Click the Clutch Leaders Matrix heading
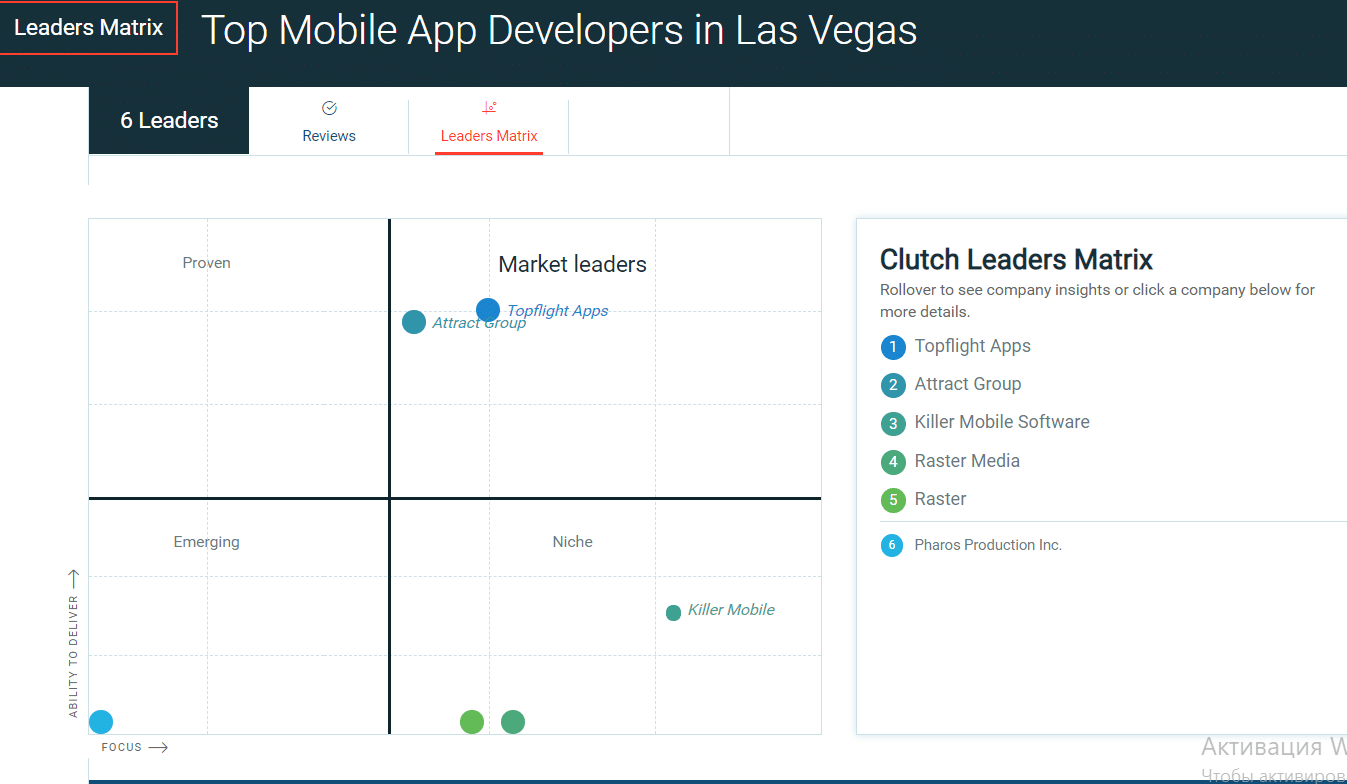Viewport: 1347px width, 784px height. [1016, 260]
